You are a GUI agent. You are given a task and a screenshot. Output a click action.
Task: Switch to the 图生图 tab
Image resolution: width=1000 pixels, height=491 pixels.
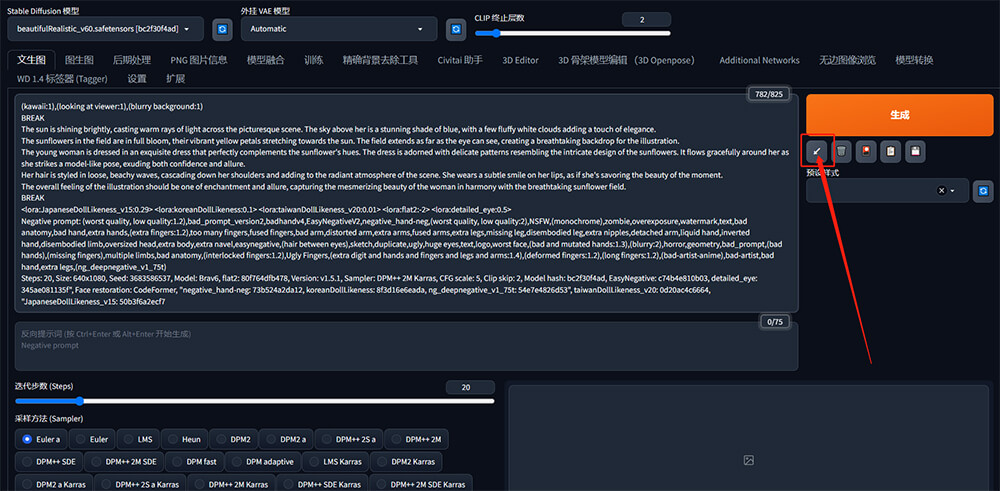click(x=79, y=60)
